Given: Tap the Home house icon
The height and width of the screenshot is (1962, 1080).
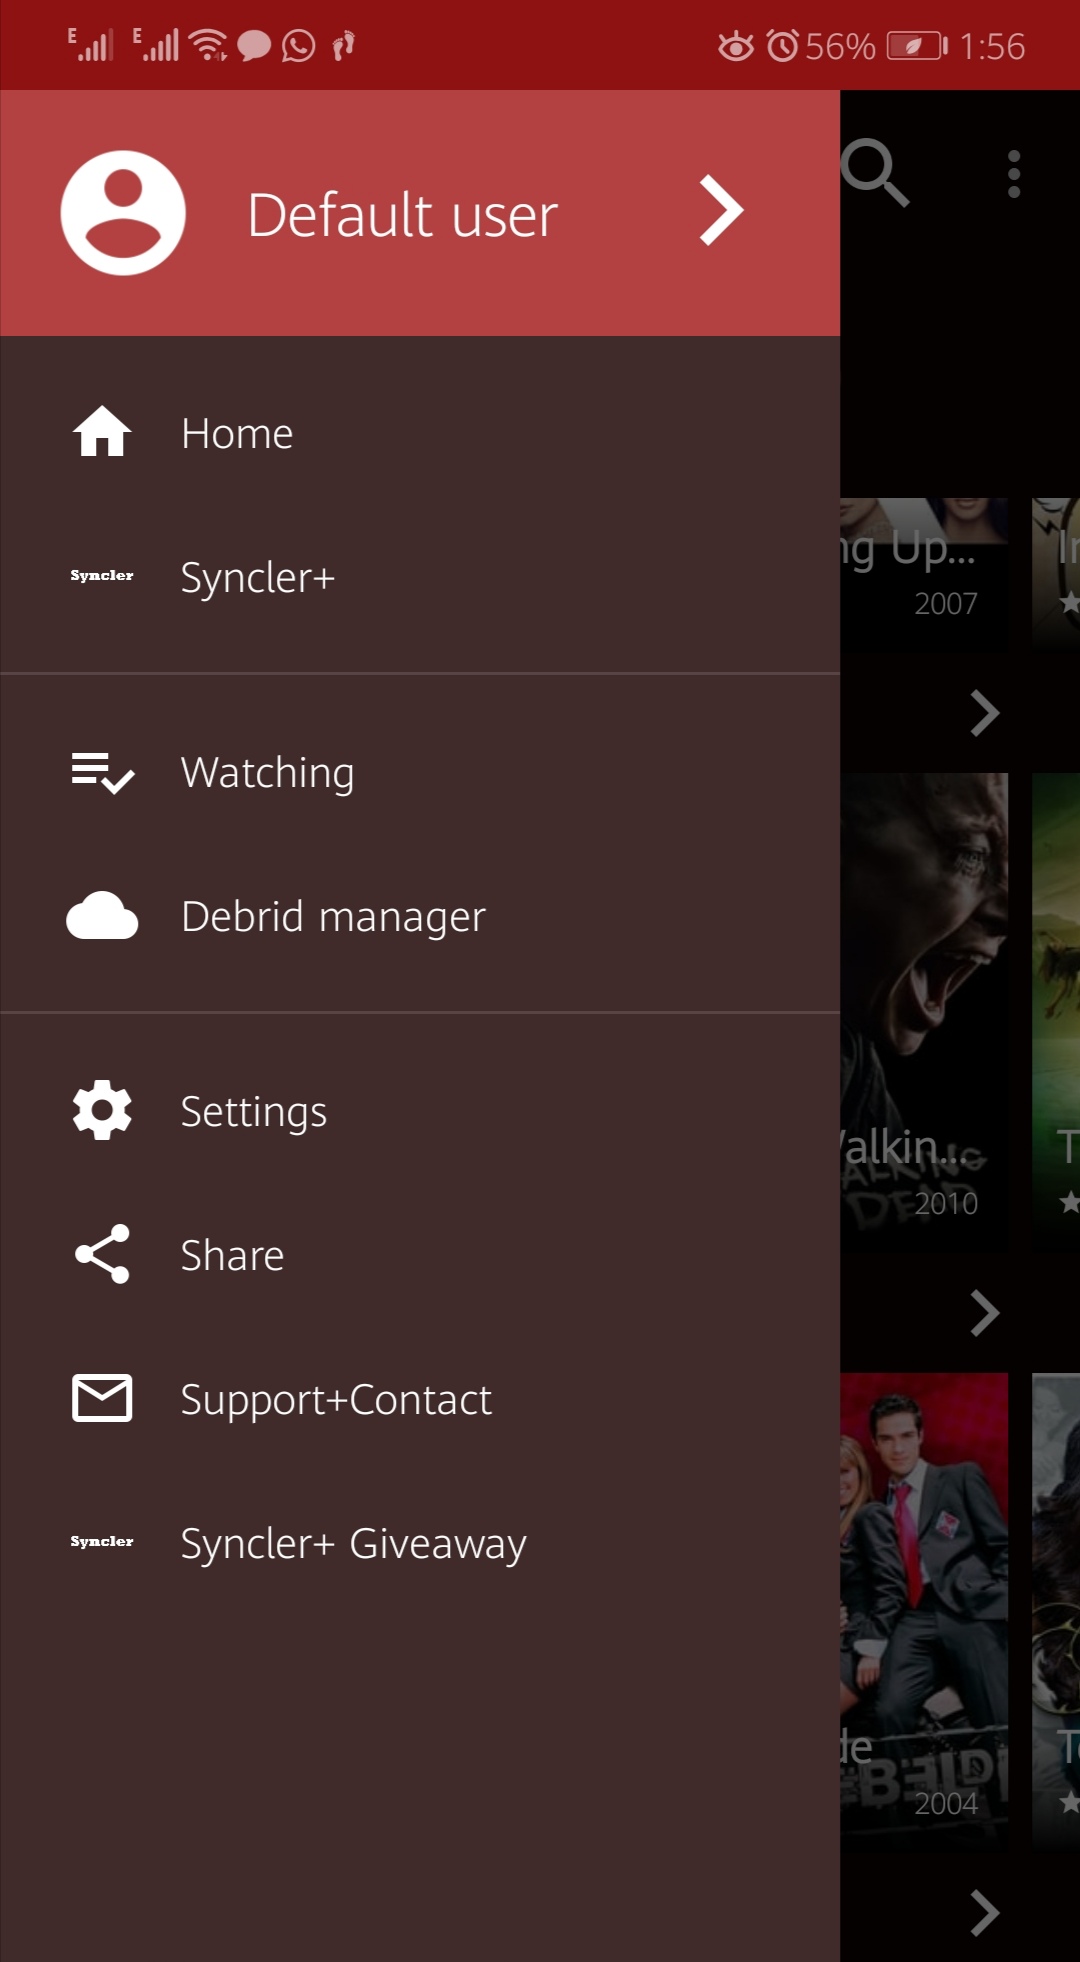Looking at the screenshot, I should point(102,432).
